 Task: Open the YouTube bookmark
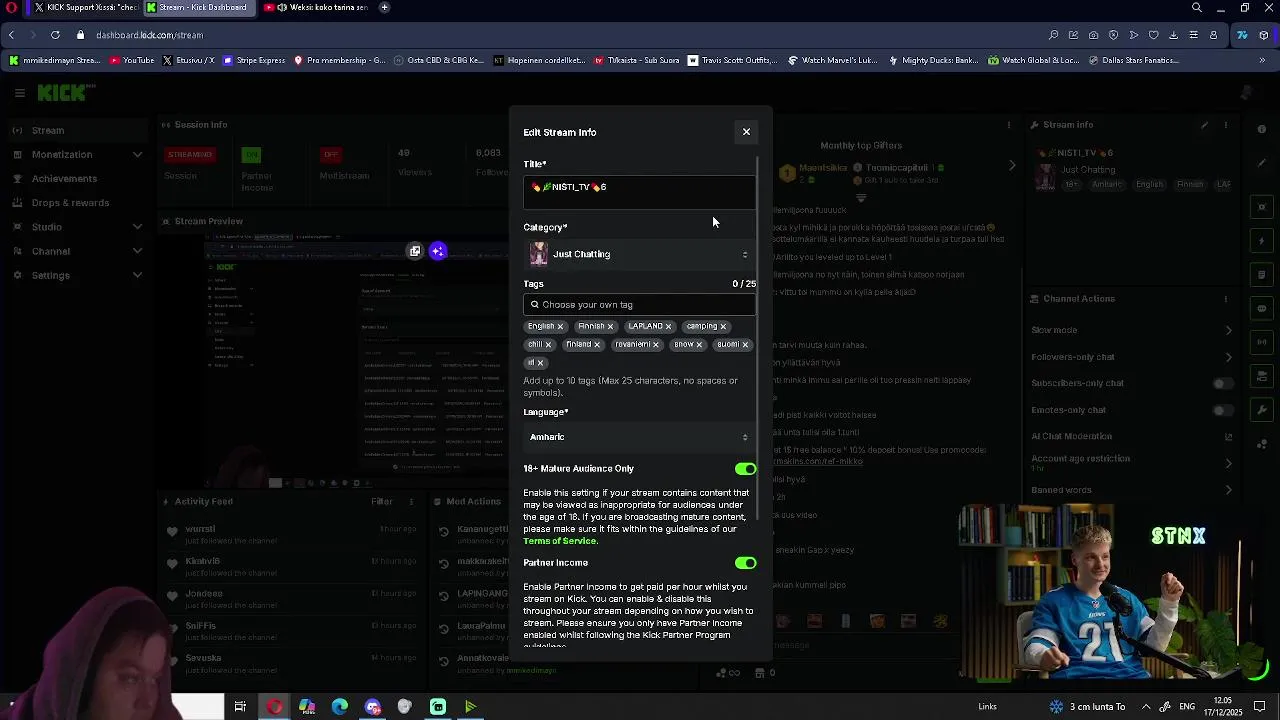(132, 60)
